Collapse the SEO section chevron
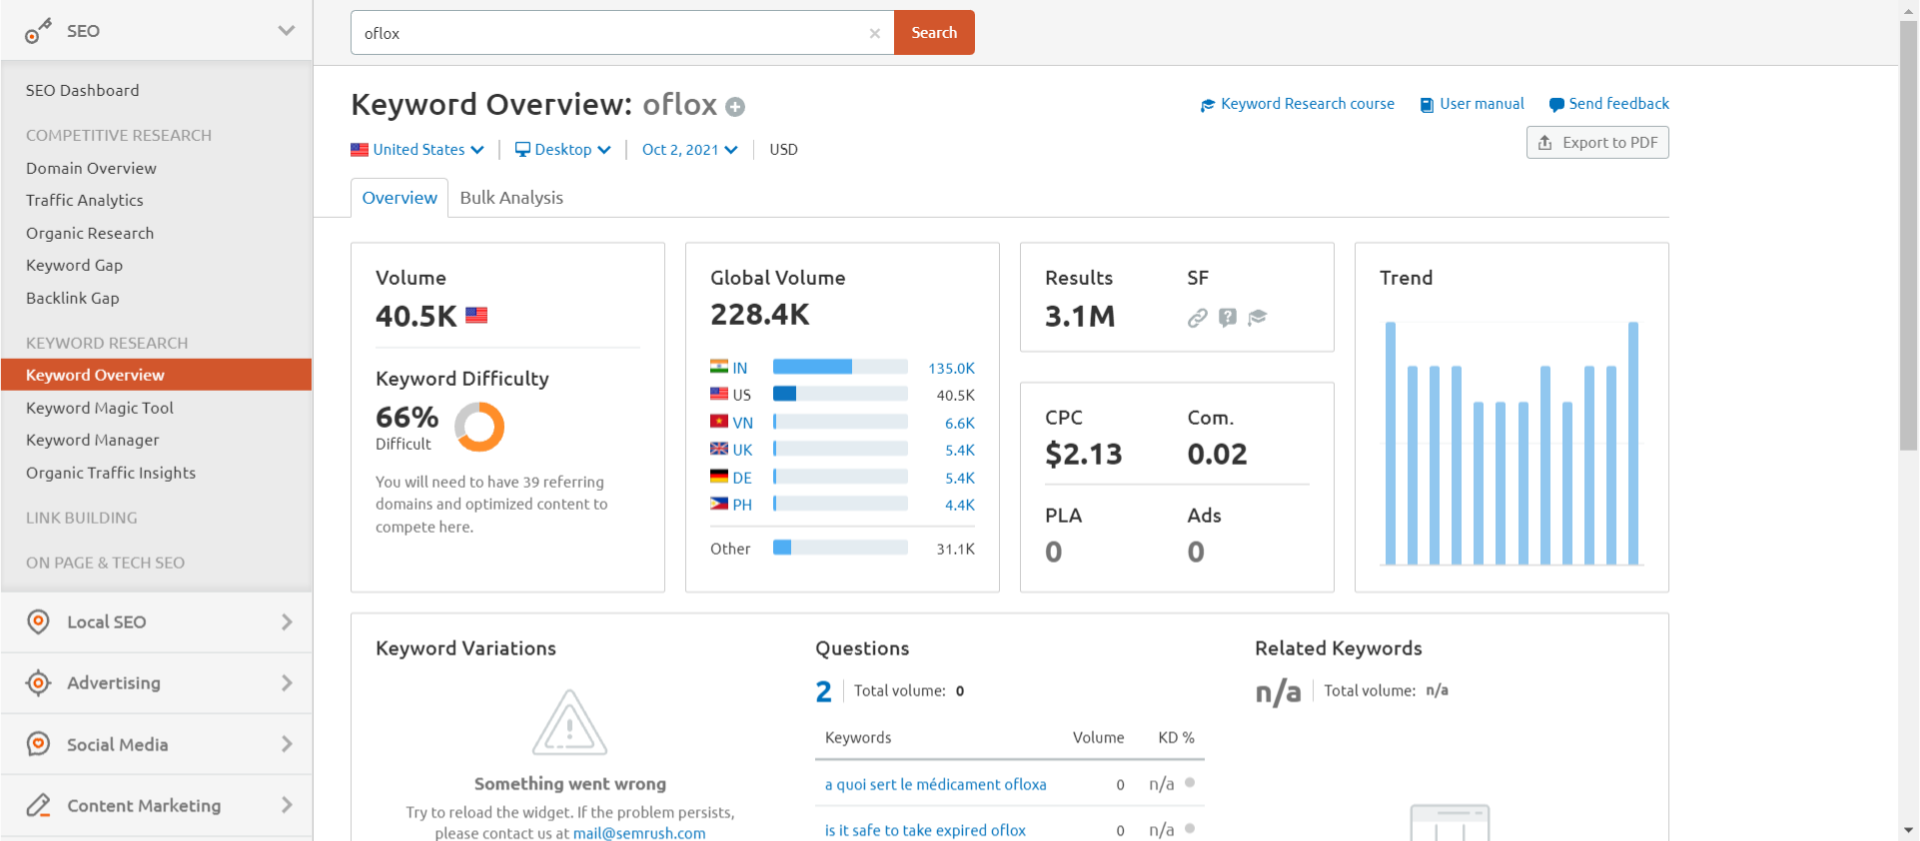1920x841 pixels. pos(287,31)
